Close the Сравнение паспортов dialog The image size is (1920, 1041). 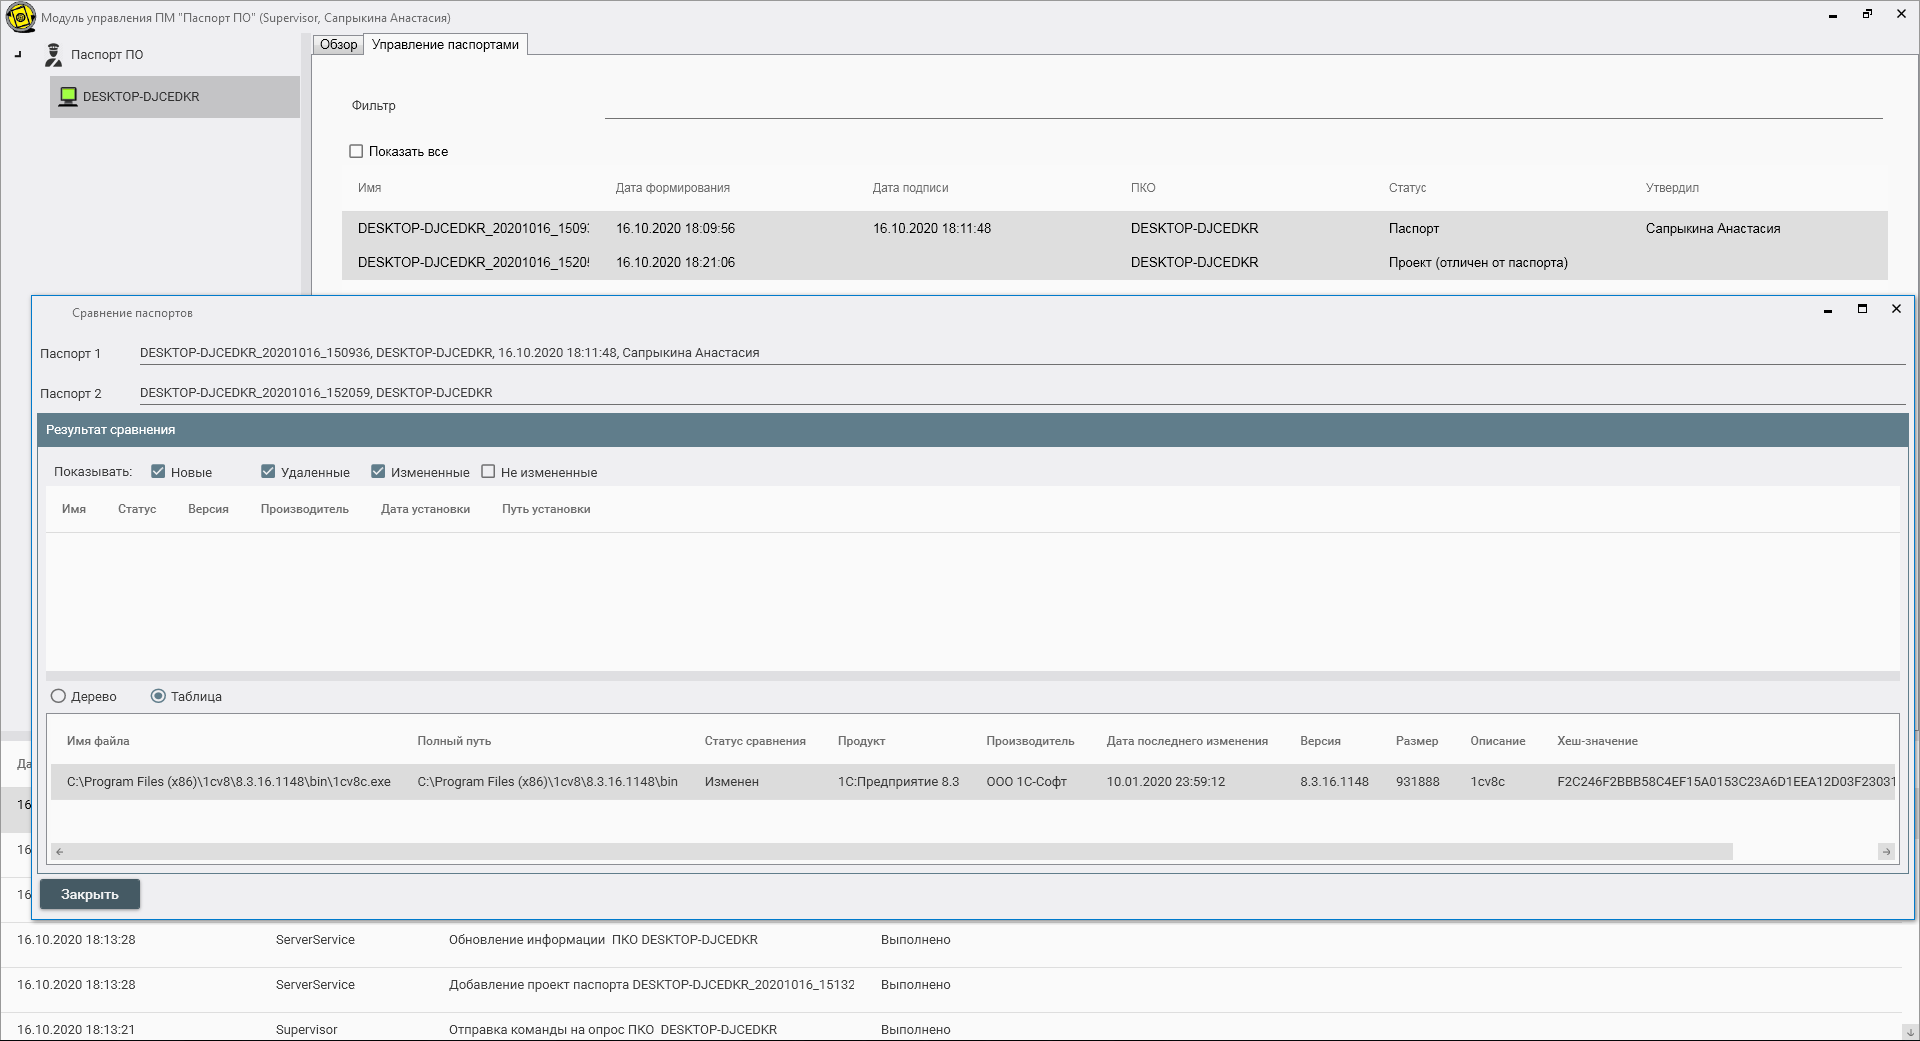click(x=1896, y=309)
